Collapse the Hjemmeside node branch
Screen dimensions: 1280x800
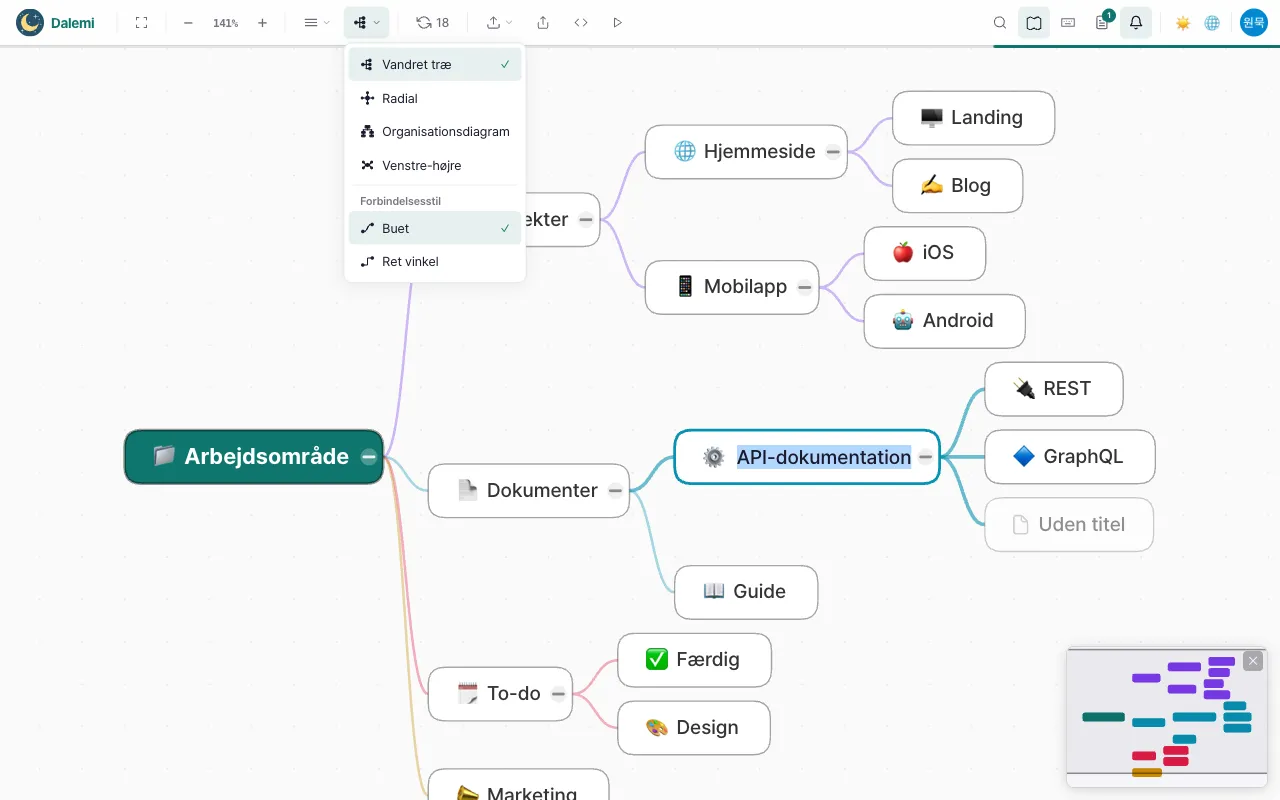tap(833, 152)
